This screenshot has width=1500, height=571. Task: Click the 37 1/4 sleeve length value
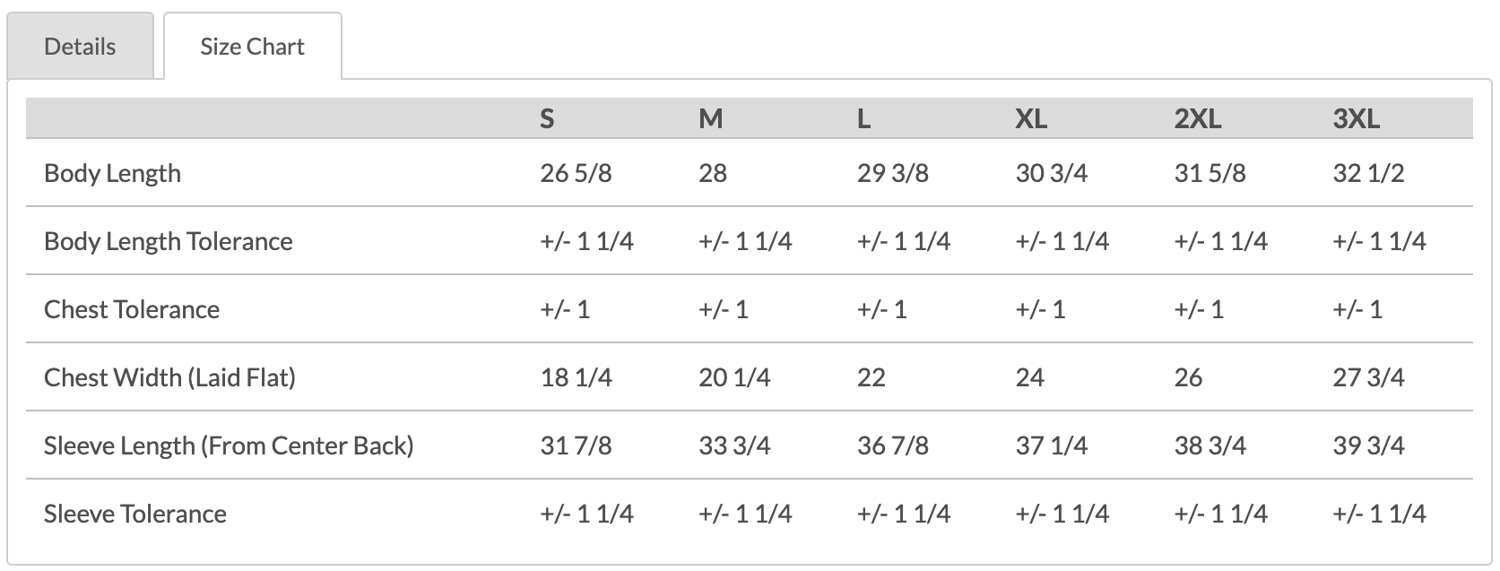(1051, 446)
